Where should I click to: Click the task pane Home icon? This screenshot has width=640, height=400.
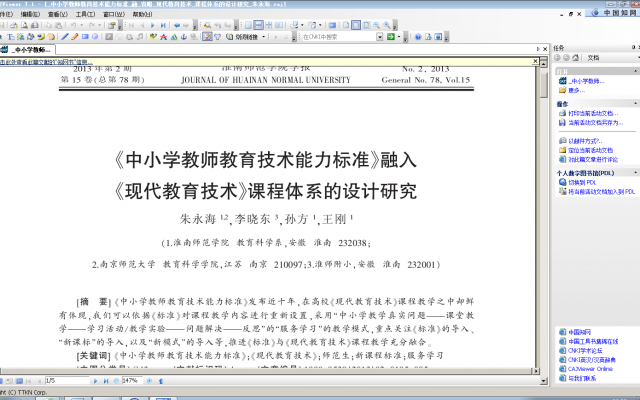(576, 58)
